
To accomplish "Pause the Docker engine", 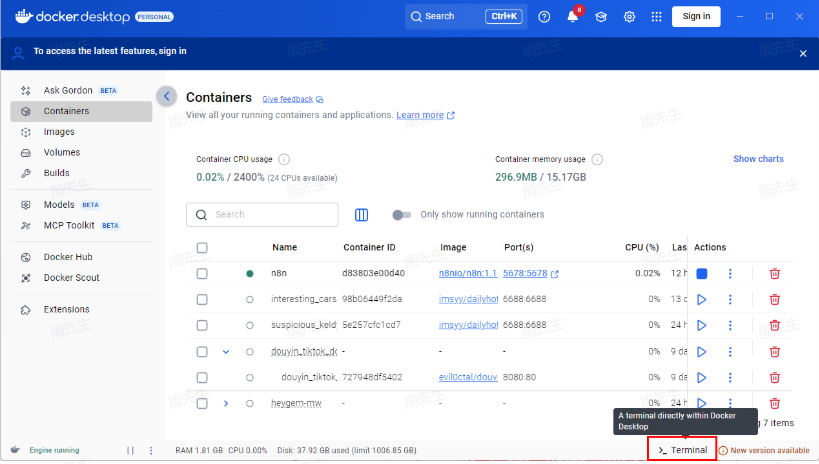I will coord(130,450).
